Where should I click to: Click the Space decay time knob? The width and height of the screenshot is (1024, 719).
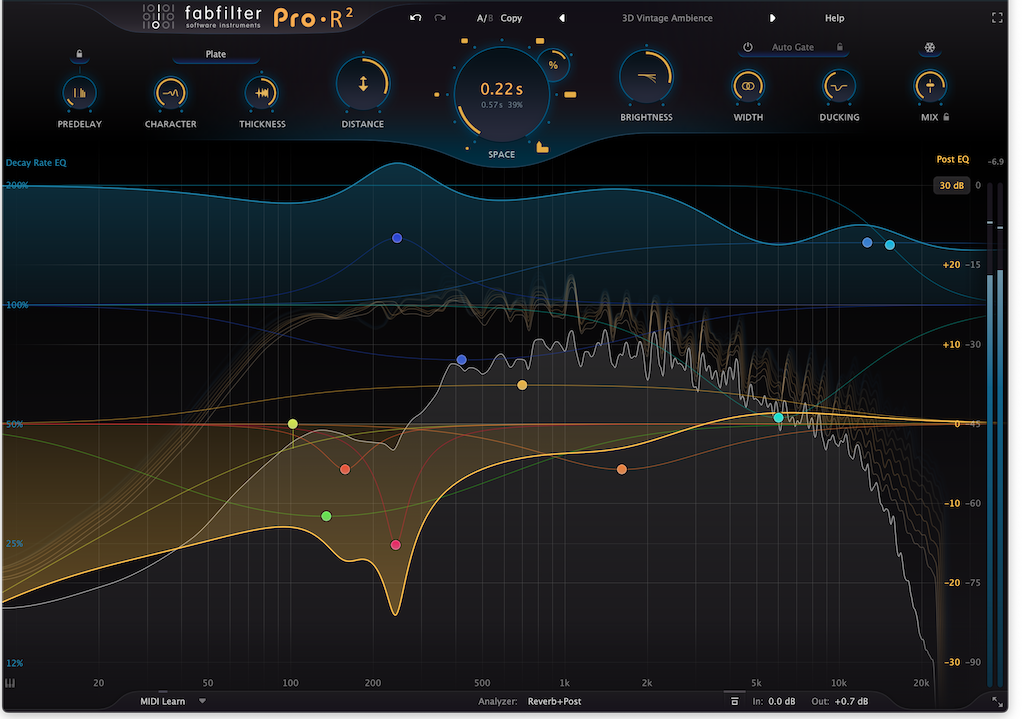502,95
